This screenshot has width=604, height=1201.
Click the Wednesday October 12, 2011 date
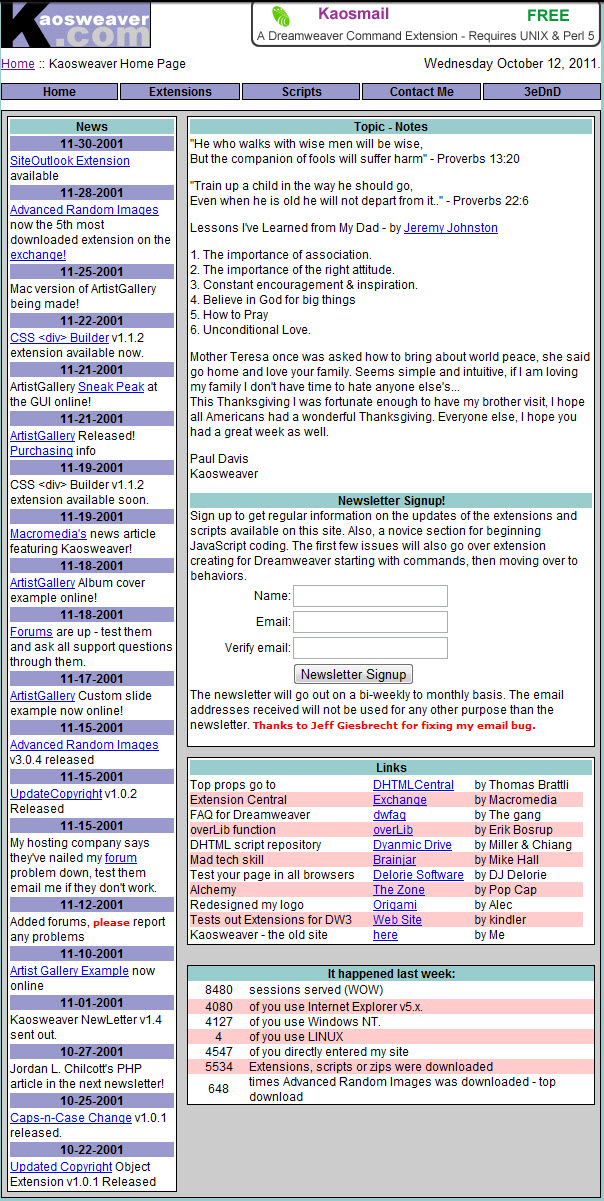(x=512, y=63)
